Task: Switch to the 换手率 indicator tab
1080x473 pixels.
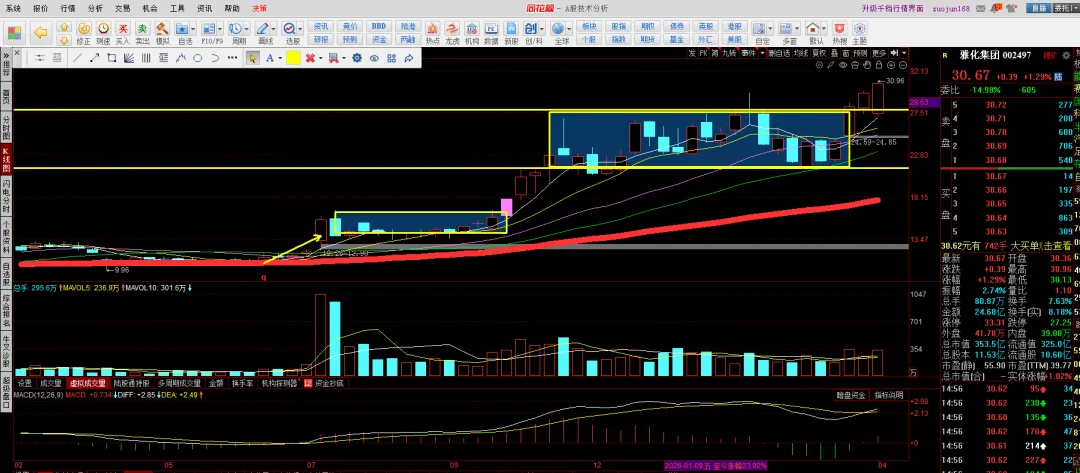Action: click(244, 383)
